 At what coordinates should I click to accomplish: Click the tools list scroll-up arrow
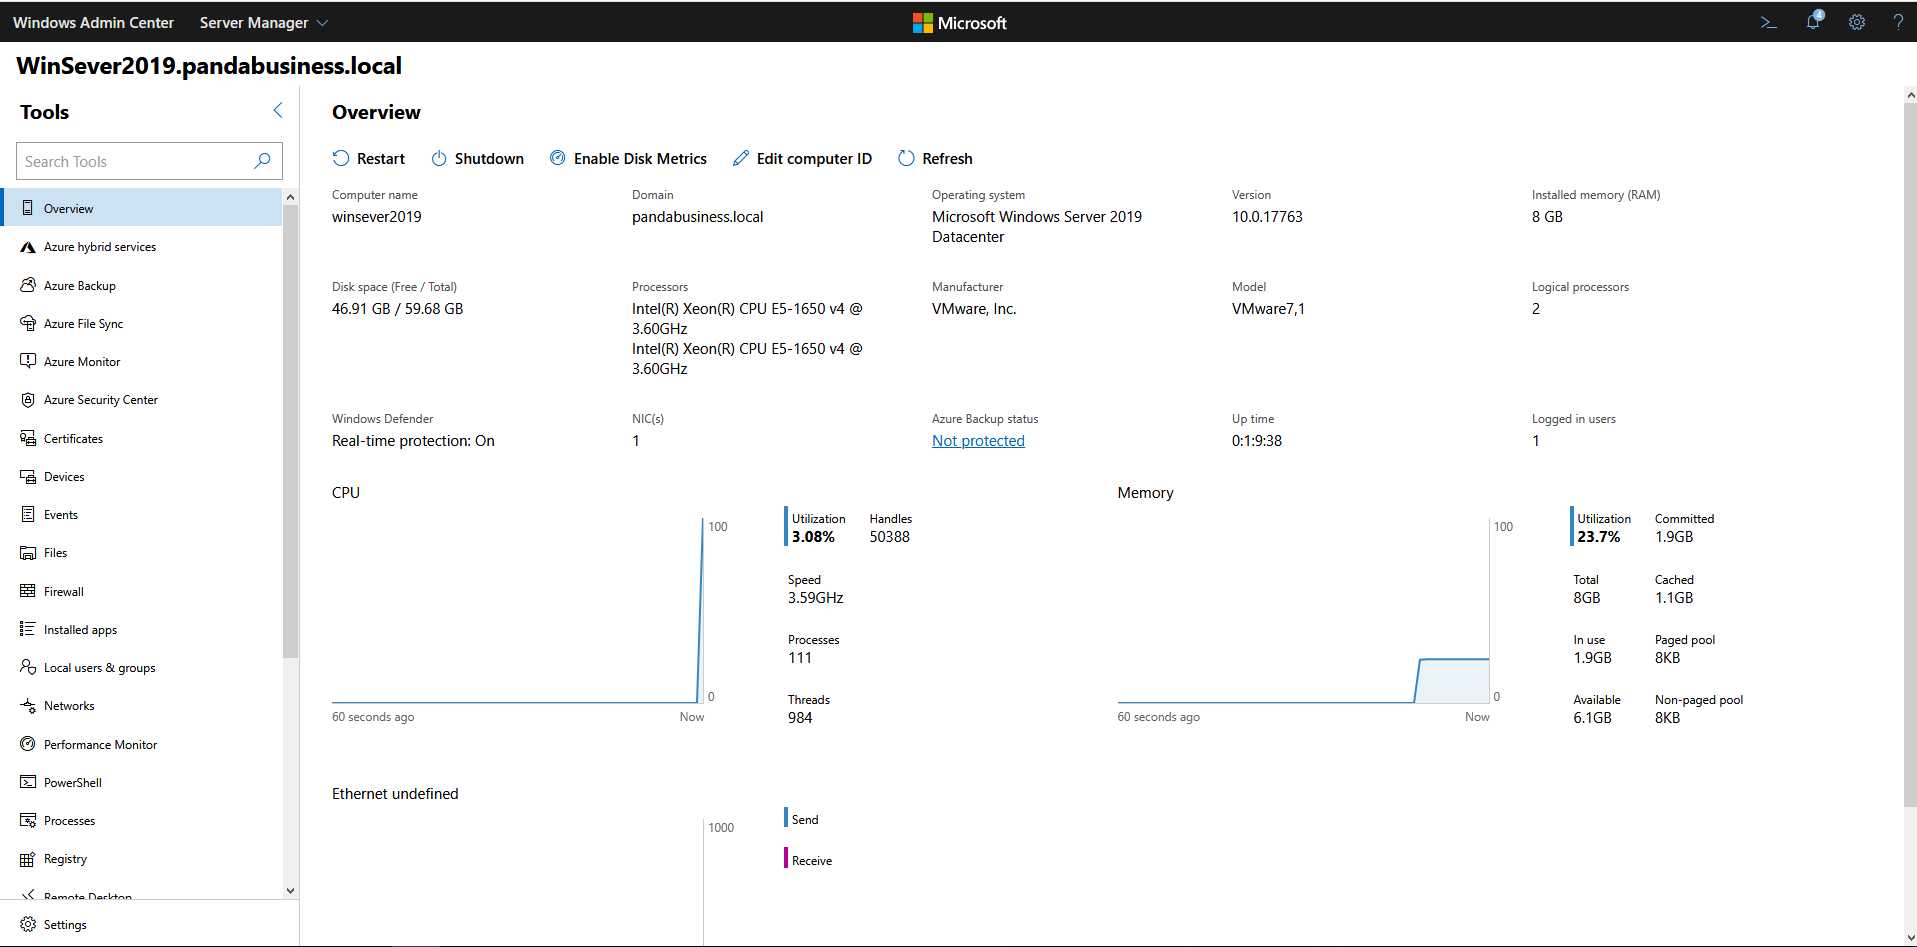(x=290, y=197)
